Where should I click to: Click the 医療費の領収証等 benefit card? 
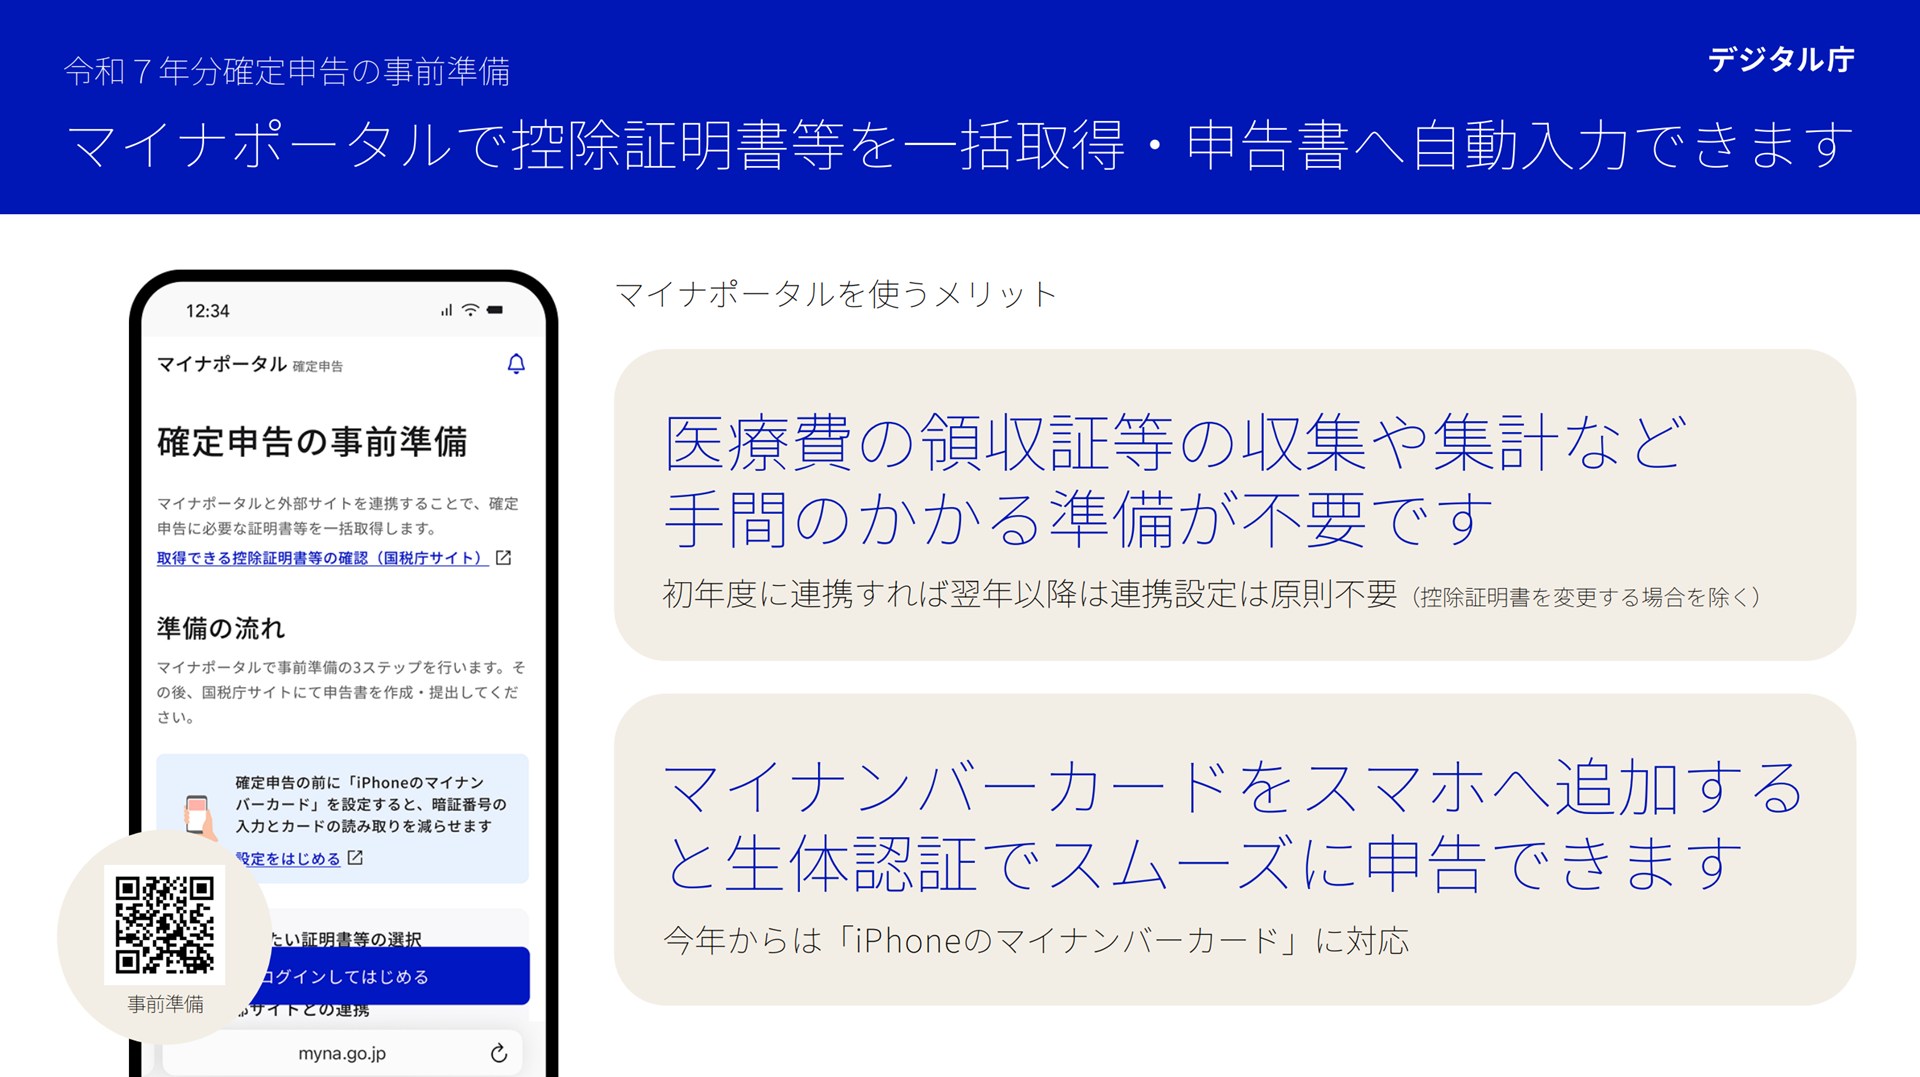tap(1235, 505)
